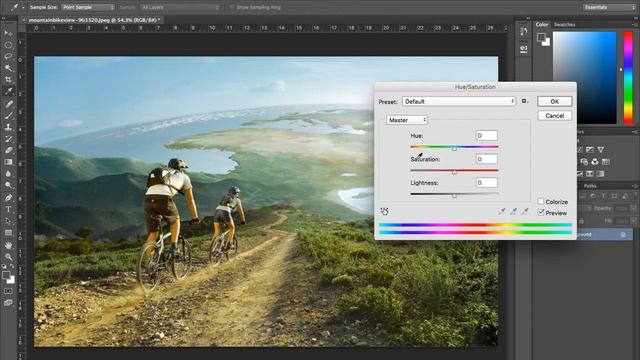640x360 pixels.
Task: Open the preset options gear menu
Action: coord(524,101)
